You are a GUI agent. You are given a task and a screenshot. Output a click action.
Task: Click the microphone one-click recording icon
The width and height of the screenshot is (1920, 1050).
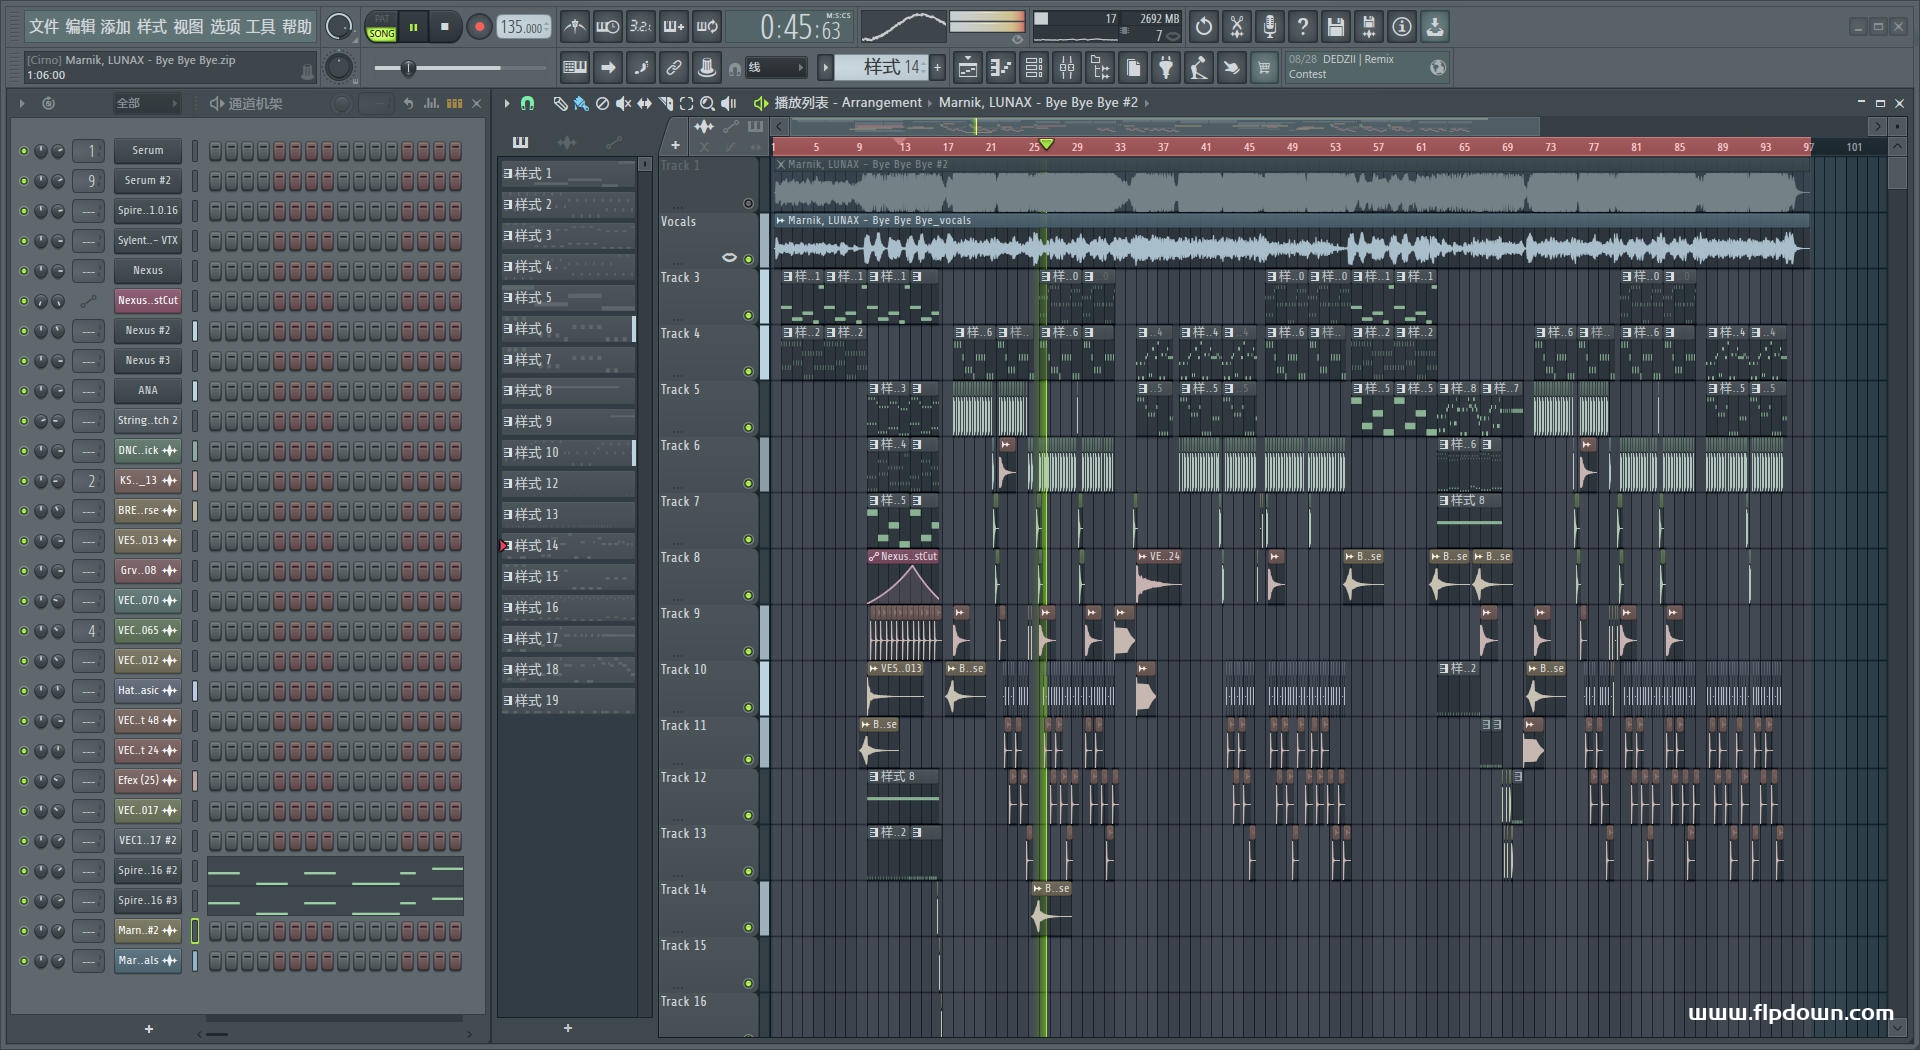click(x=1269, y=27)
